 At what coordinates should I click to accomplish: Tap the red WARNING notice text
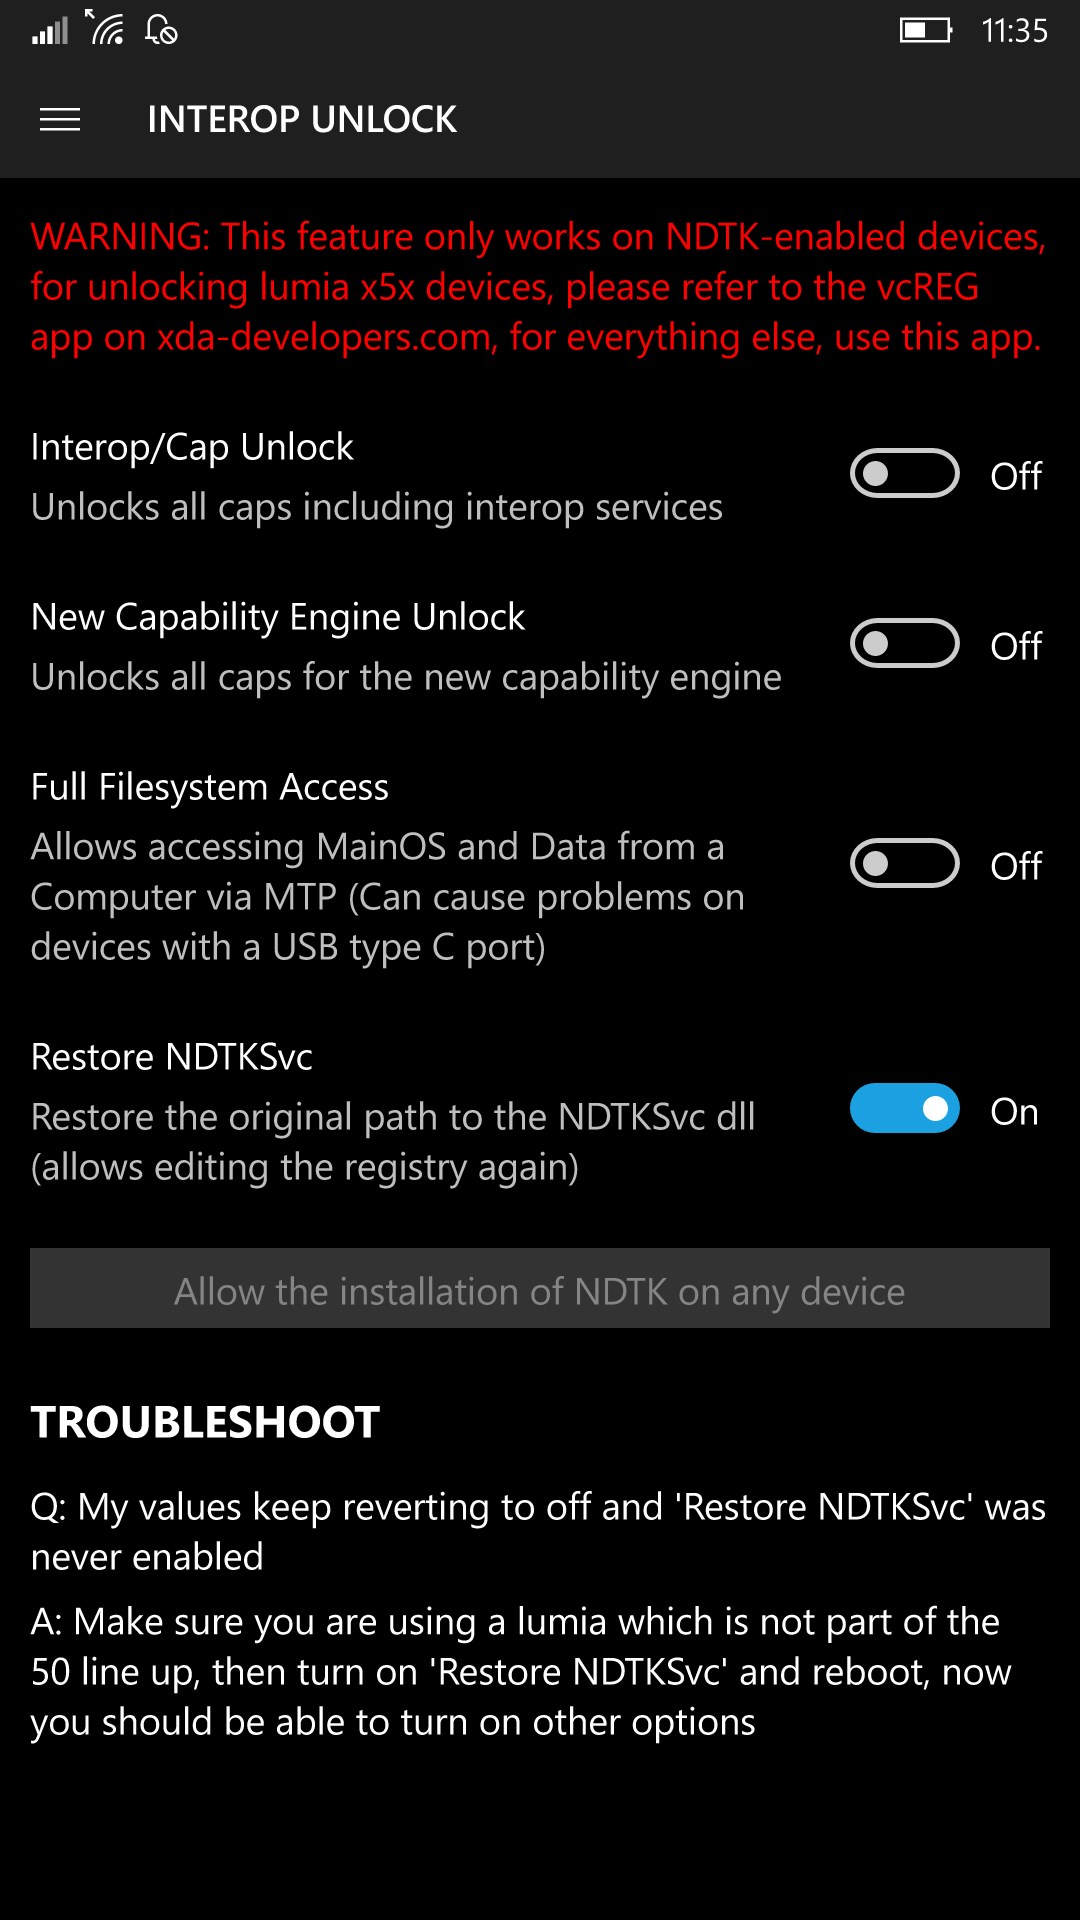pos(538,287)
